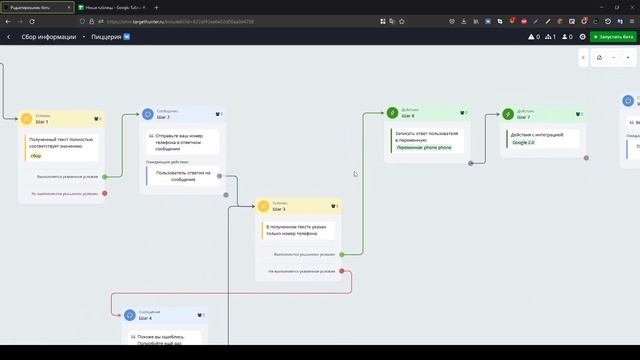Open the hierarchy counter showing 1
This screenshot has height=360, width=640.
(550, 37)
